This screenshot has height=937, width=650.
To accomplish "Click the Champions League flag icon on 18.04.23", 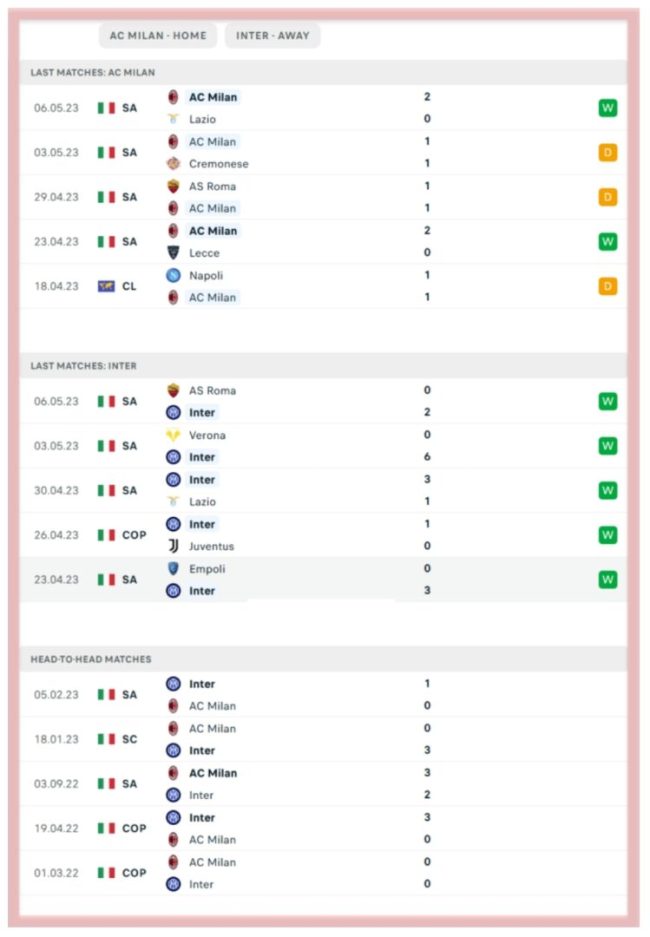I will click(106, 286).
